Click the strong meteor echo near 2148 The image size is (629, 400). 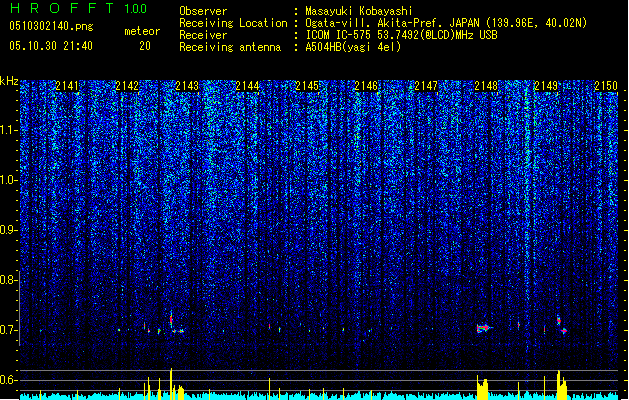click(x=483, y=329)
